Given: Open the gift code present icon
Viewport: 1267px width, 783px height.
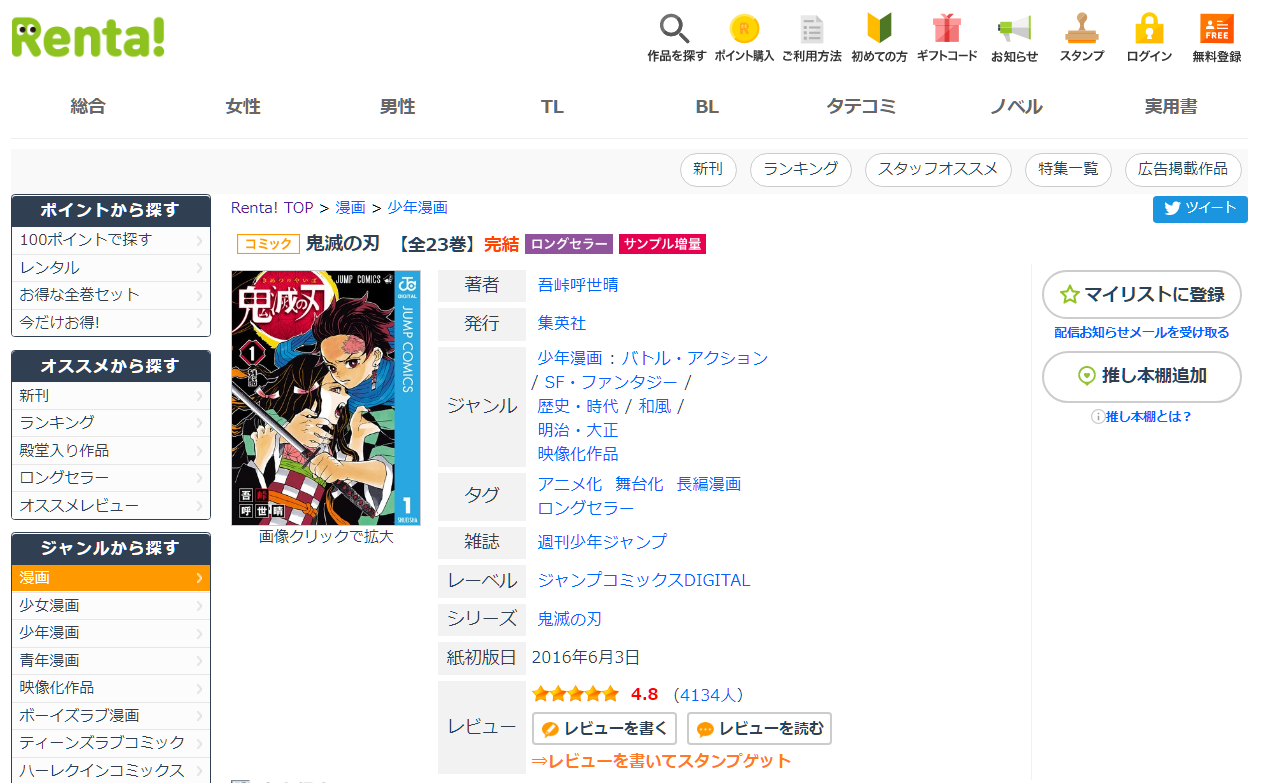Looking at the screenshot, I should click(x=946, y=30).
